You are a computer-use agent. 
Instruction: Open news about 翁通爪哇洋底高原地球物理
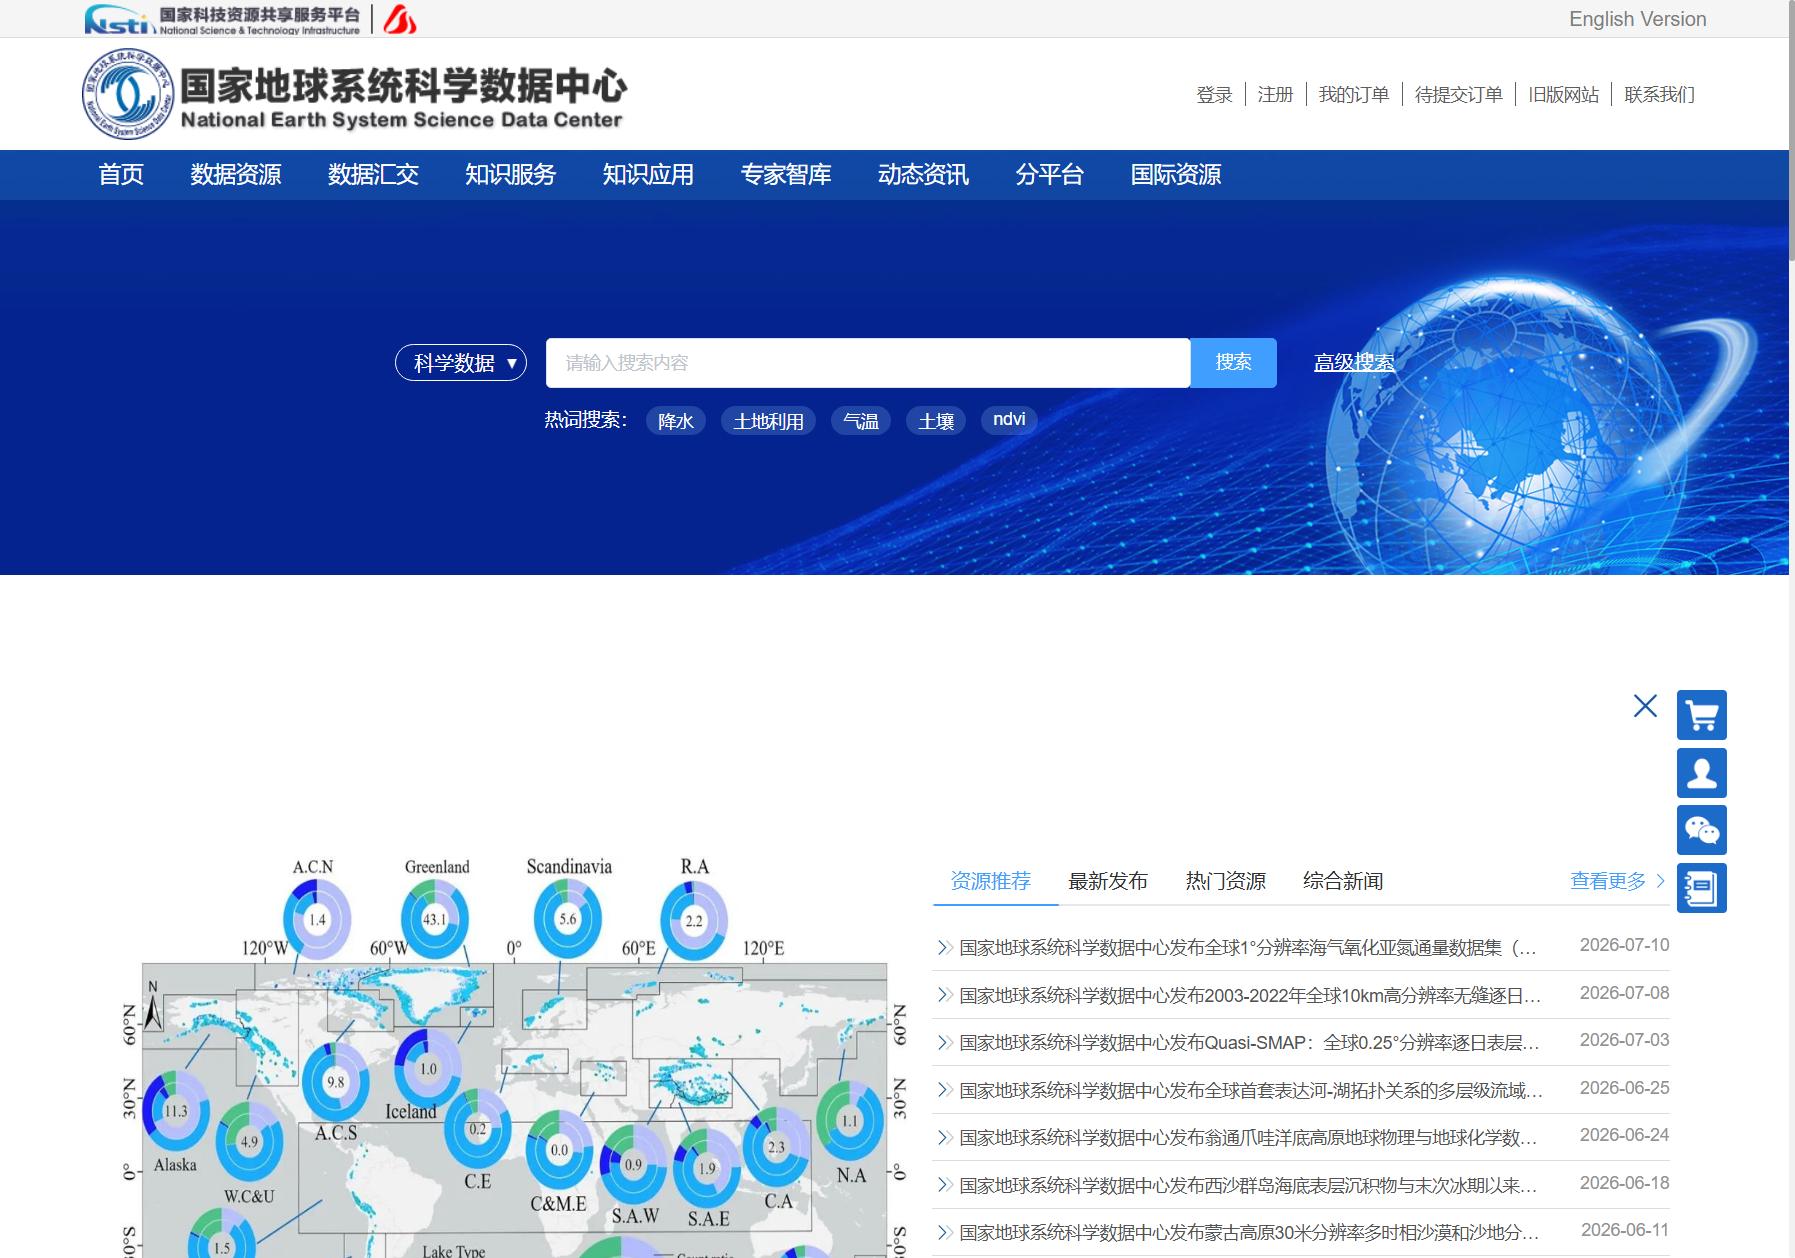[x=1248, y=1137]
